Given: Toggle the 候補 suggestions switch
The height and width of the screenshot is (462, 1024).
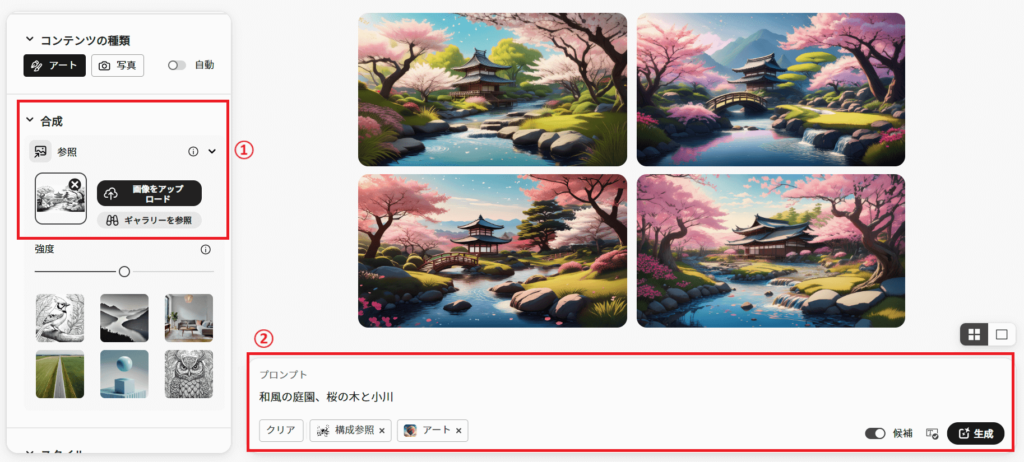Looking at the screenshot, I should click(875, 433).
